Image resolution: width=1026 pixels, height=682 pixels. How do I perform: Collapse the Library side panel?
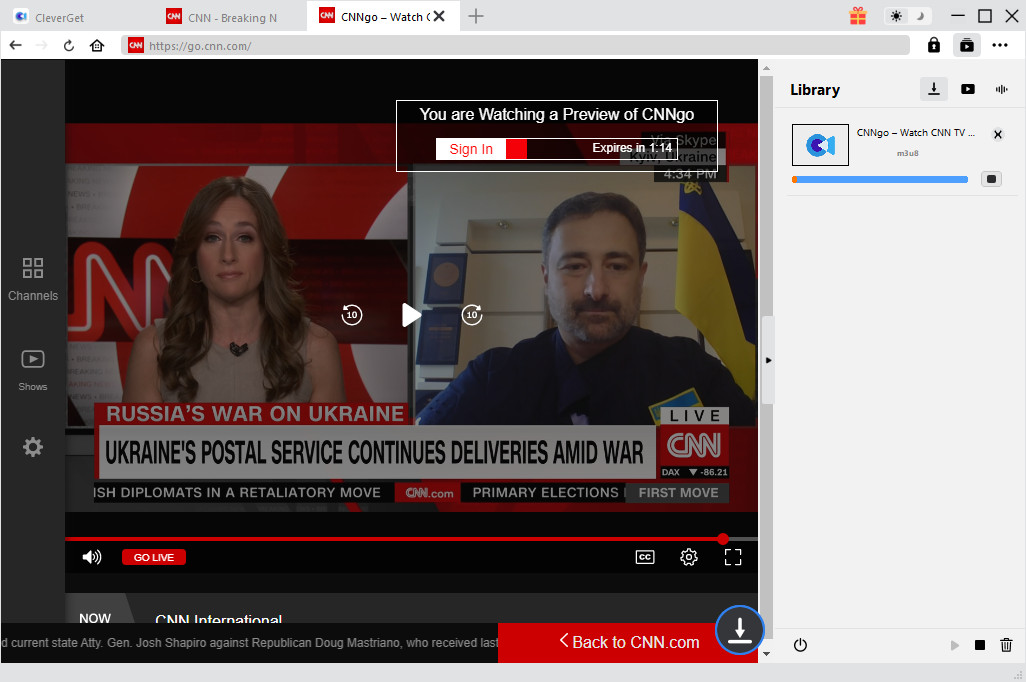click(x=767, y=360)
